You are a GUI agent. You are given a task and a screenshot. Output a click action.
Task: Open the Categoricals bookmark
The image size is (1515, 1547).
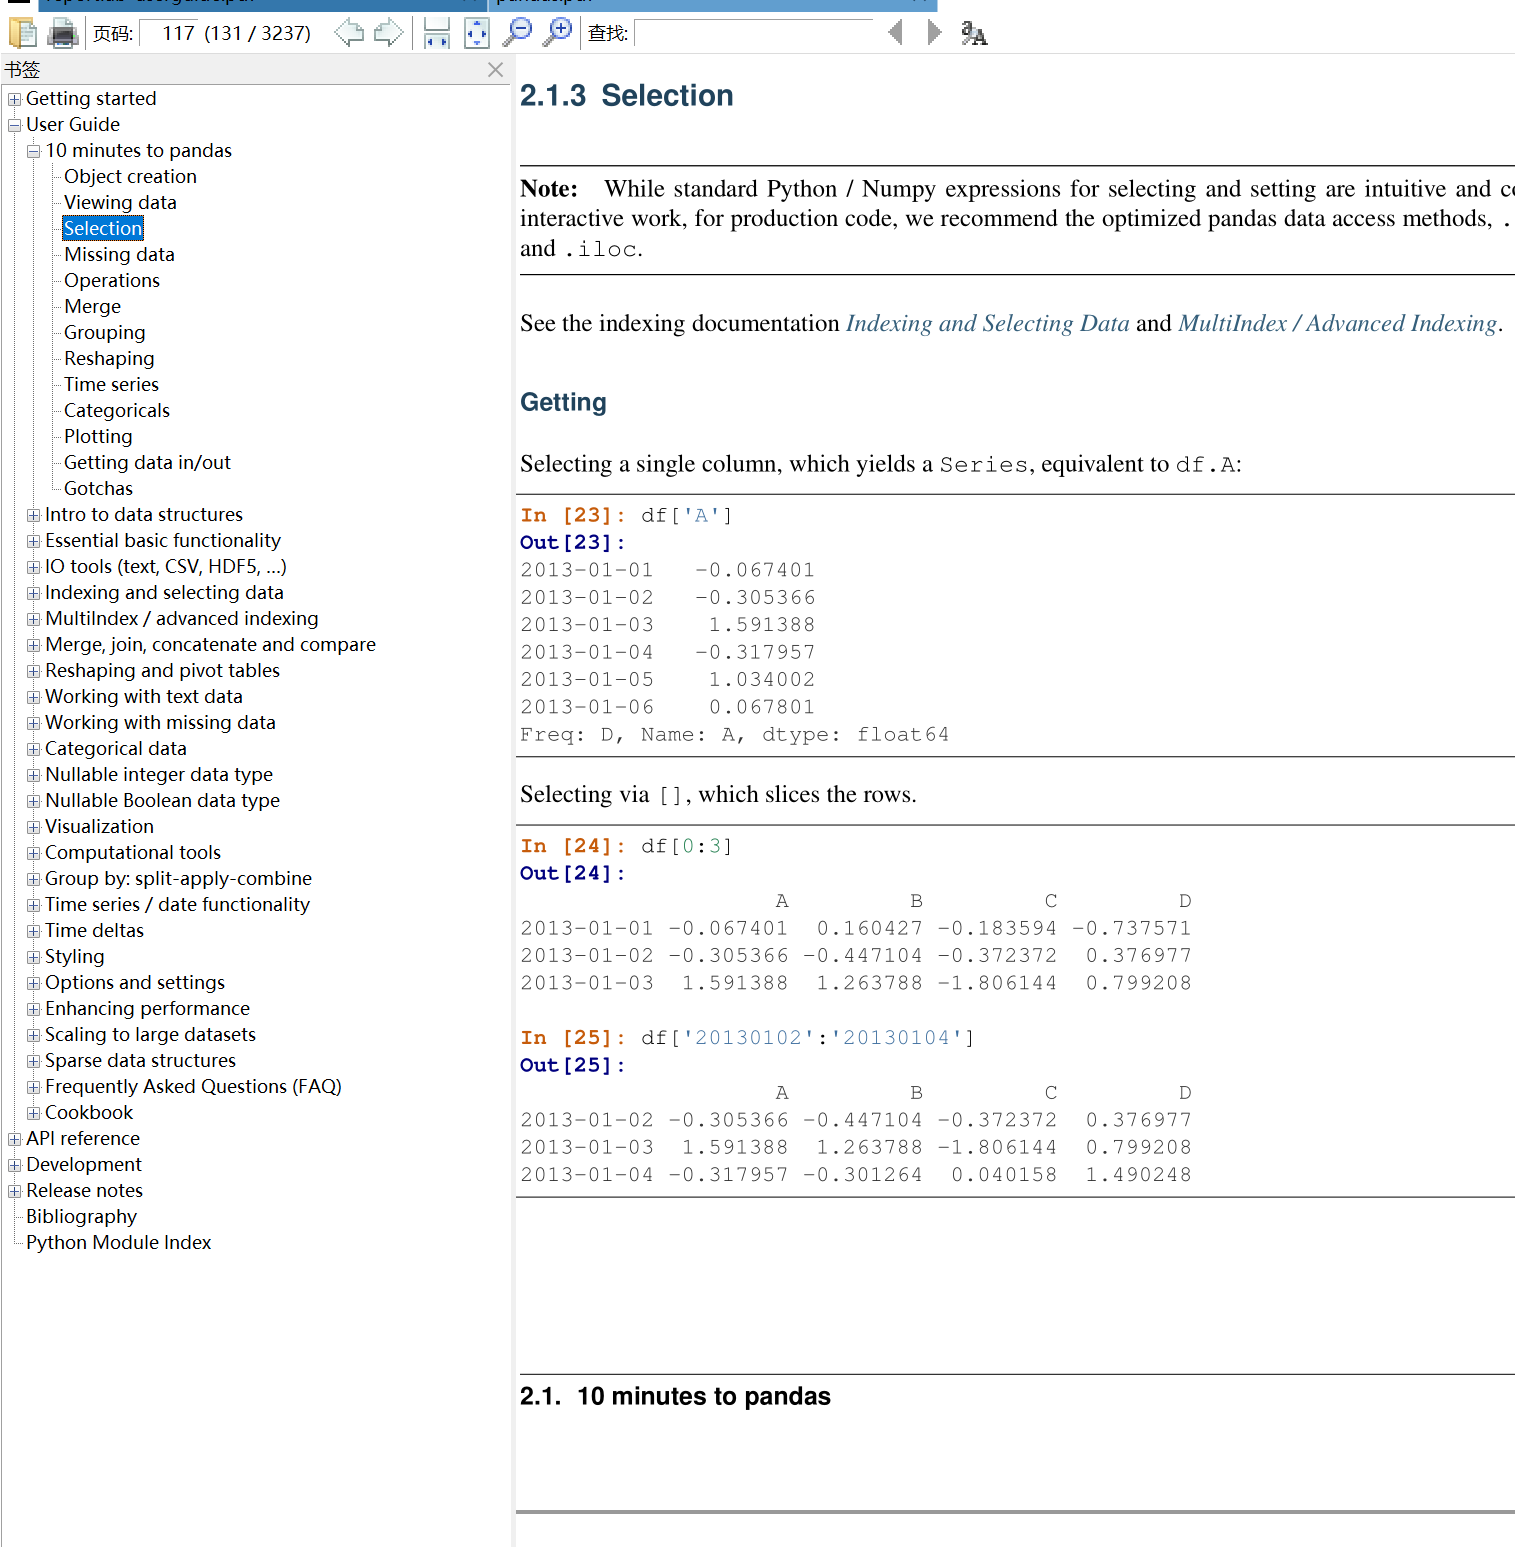pos(117,410)
